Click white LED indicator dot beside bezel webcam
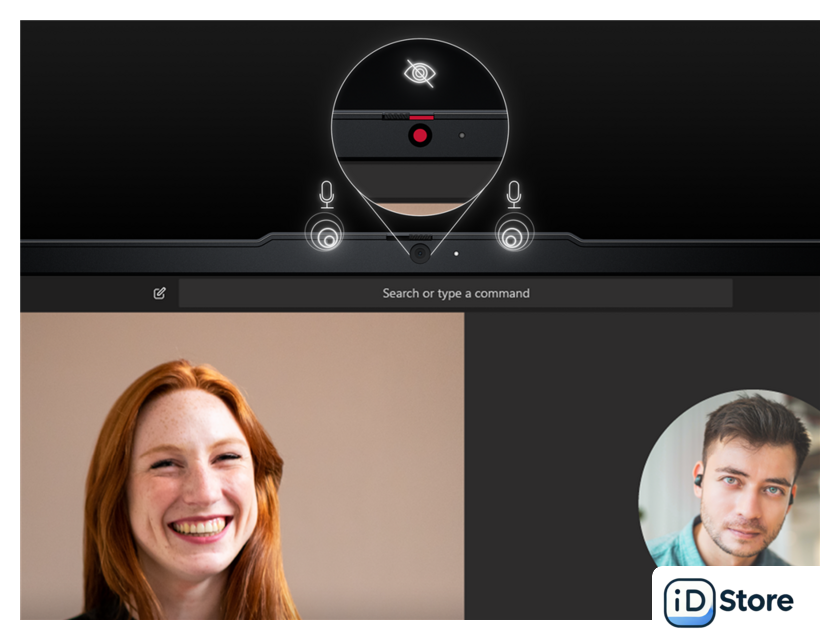Image resolution: width=840 pixels, height=640 pixels. 456,254
